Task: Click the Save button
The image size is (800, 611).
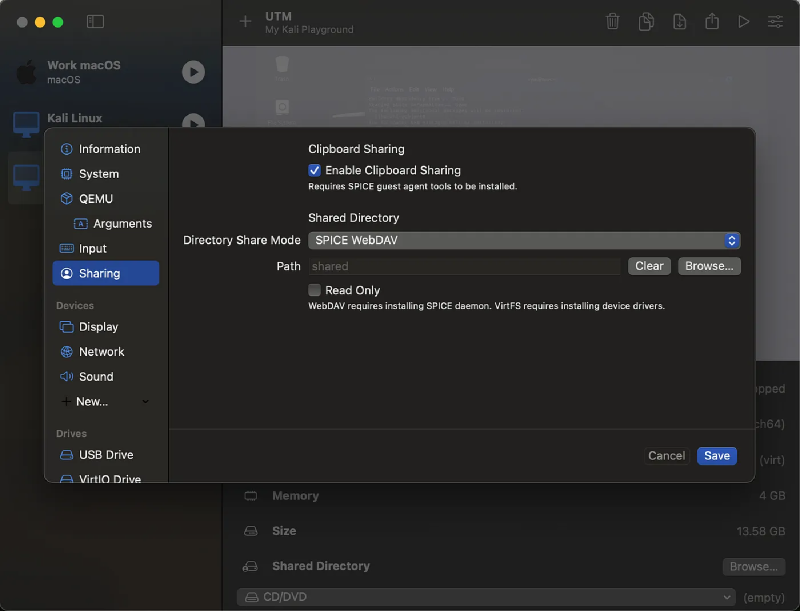Action: pyautogui.click(x=716, y=456)
